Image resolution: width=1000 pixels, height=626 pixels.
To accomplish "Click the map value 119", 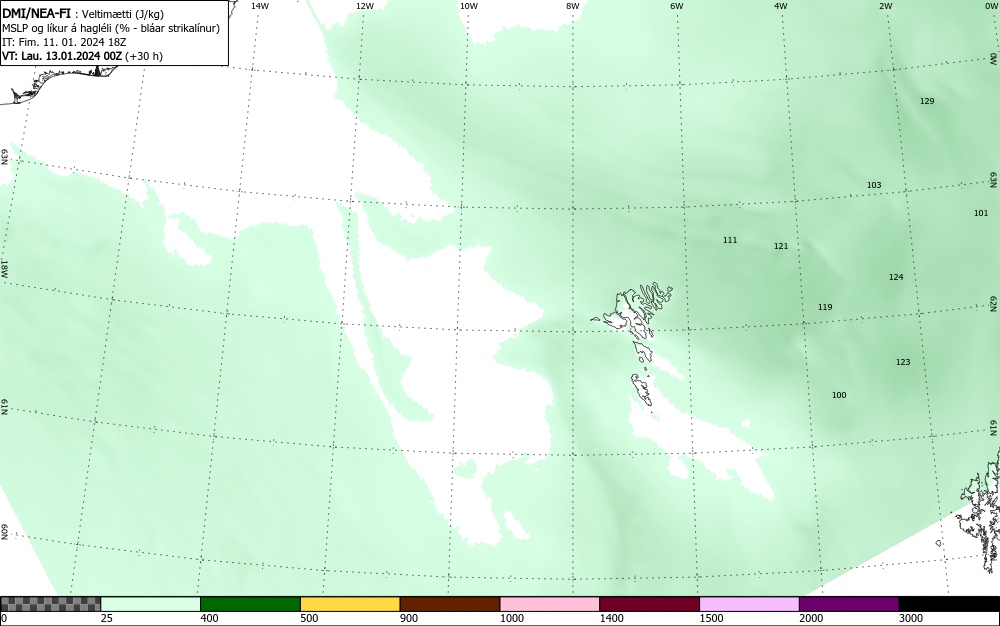I will (x=825, y=307).
